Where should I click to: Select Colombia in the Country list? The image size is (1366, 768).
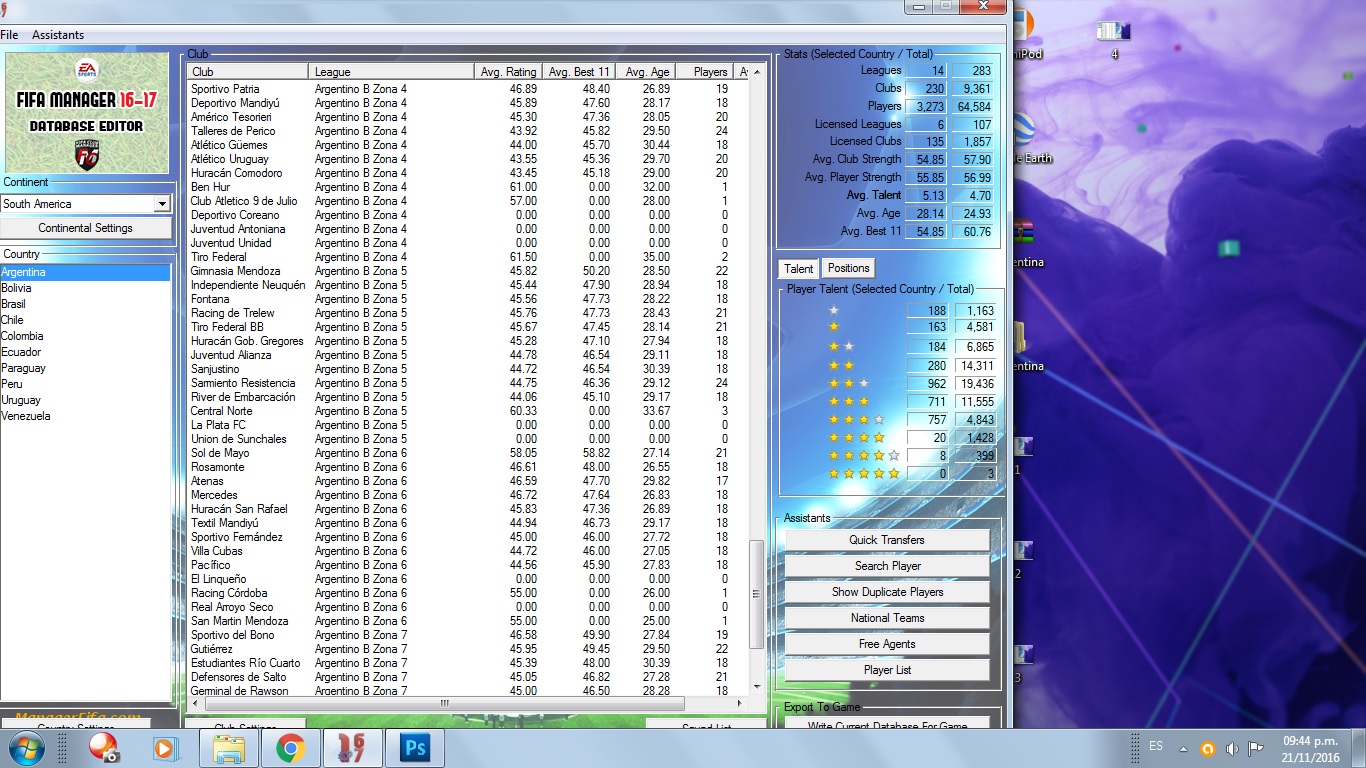pyautogui.click(x=85, y=336)
